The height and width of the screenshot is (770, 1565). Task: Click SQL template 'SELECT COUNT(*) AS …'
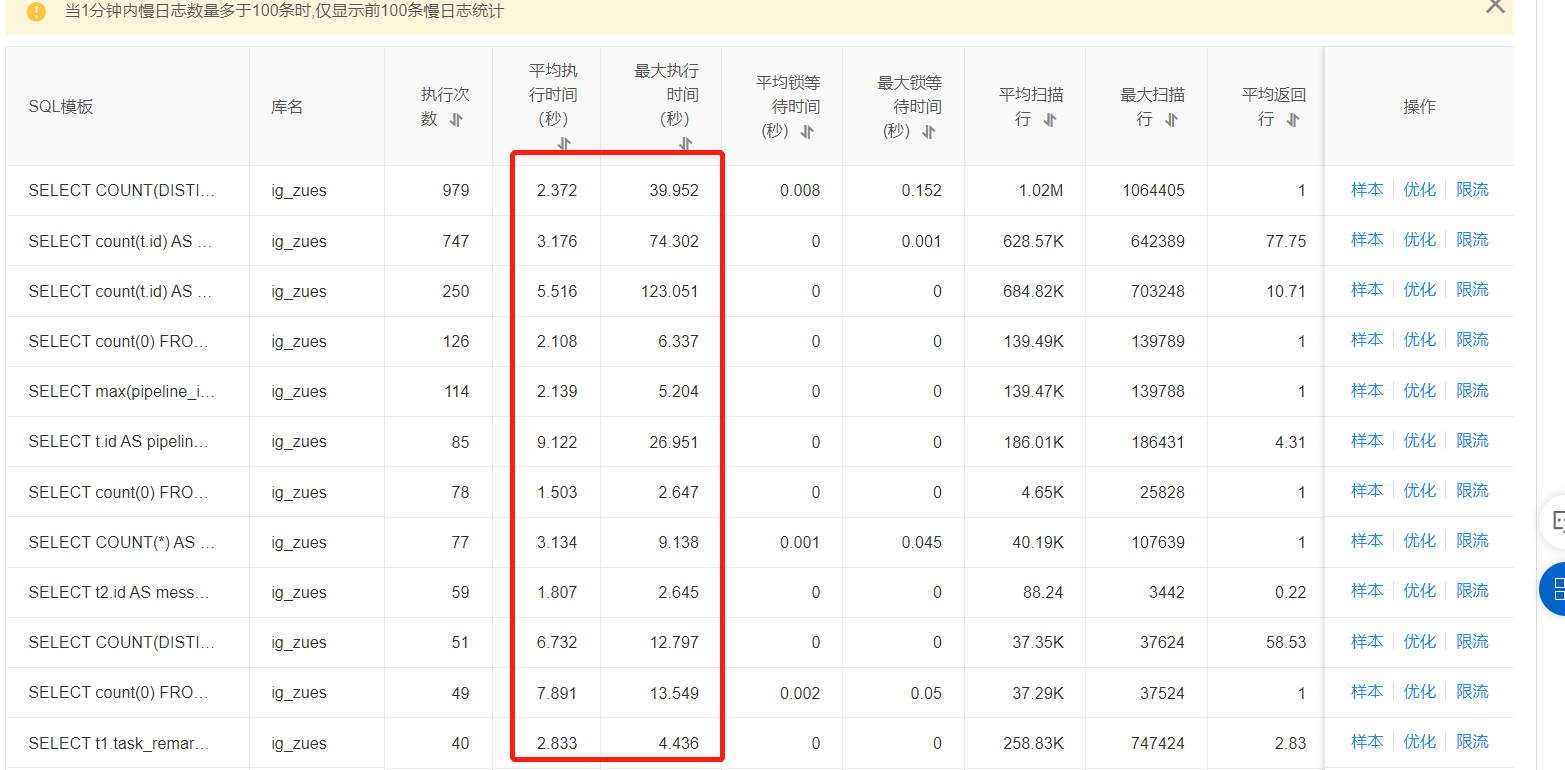[x=121, y=542]
